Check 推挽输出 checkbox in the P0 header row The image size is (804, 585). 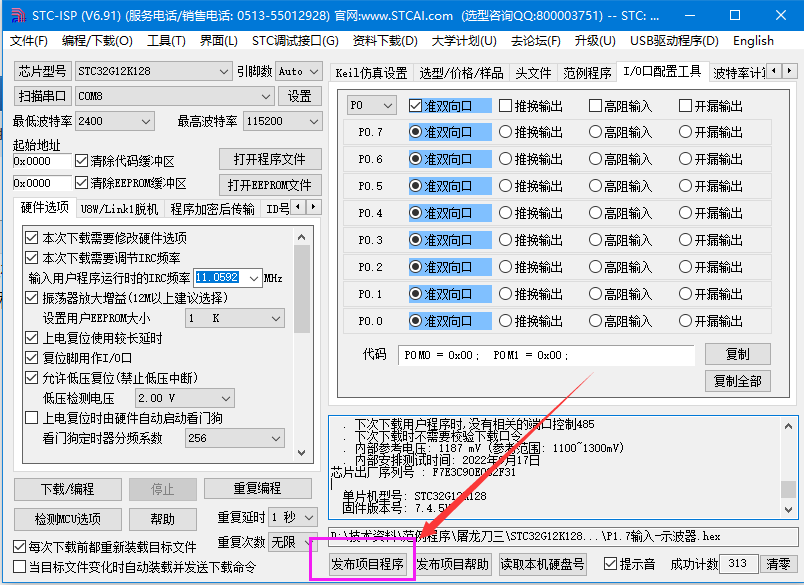[x=506, y=106]
